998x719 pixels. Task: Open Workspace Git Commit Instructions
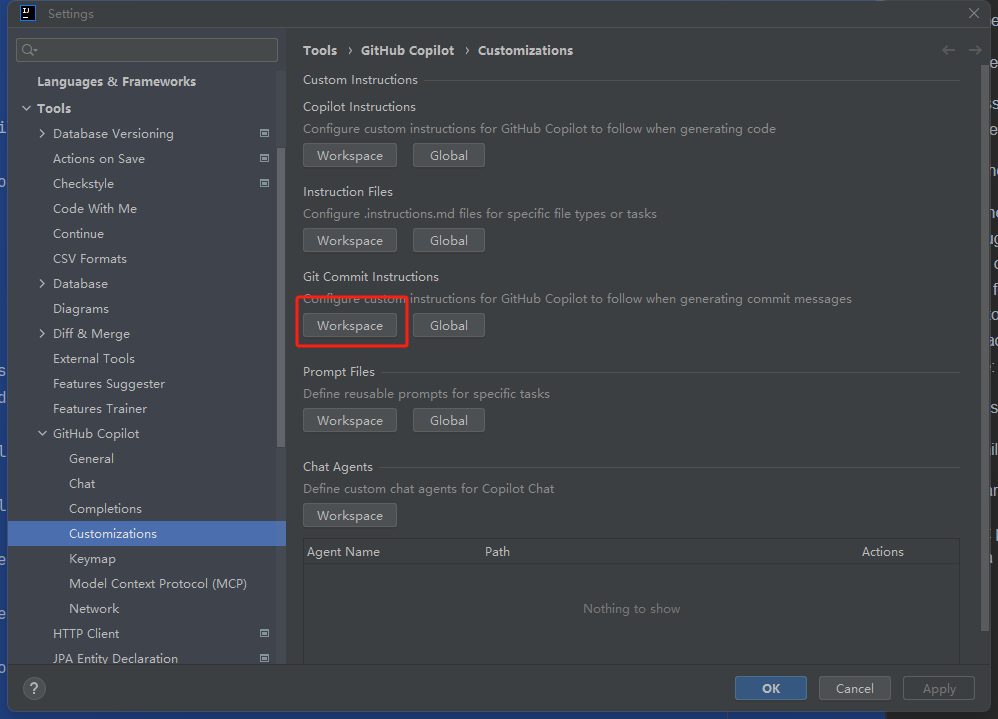tap(350, 325)
